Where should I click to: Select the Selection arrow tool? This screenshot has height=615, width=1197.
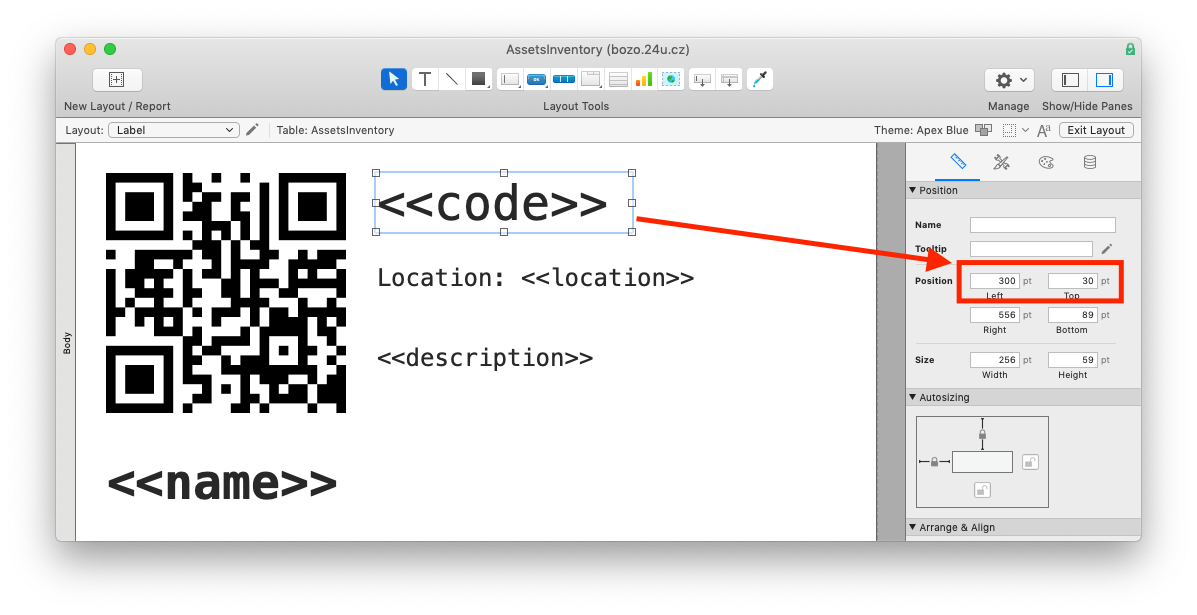pos(394,79)
